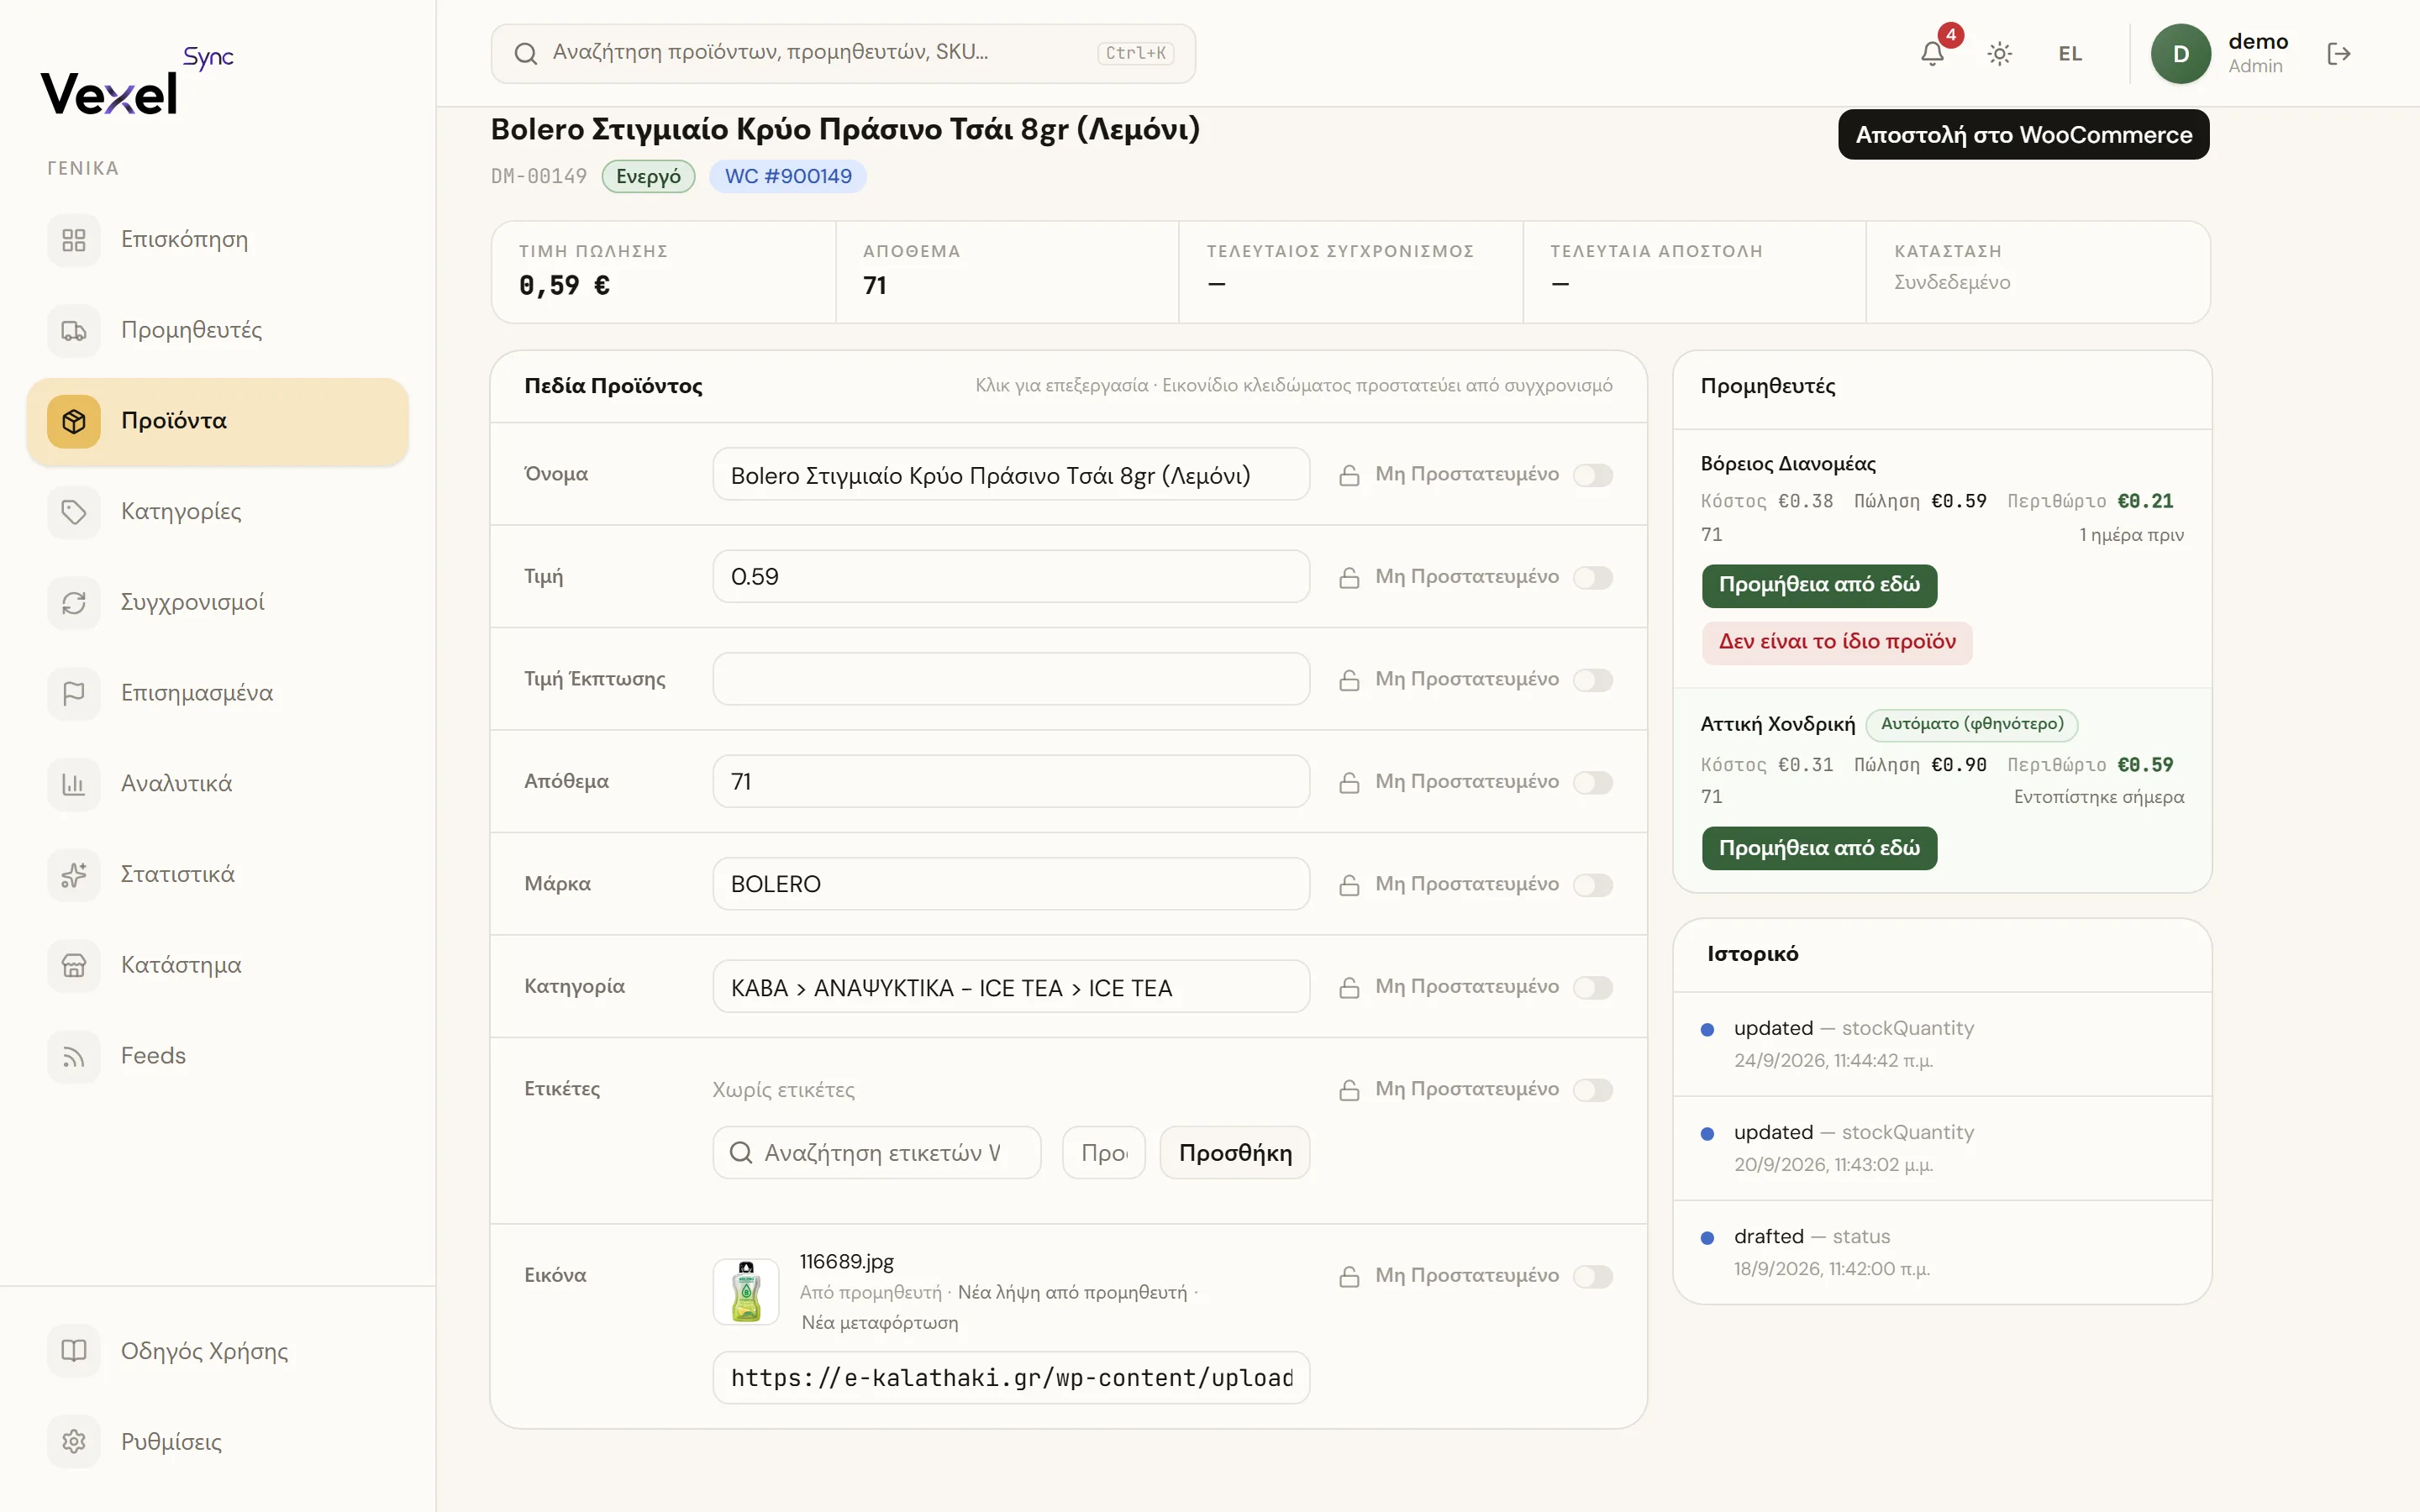2420x1512 pixels.
Task: Click the Χωρίς ετικέτες text
Action: [x=783, y=1090]
